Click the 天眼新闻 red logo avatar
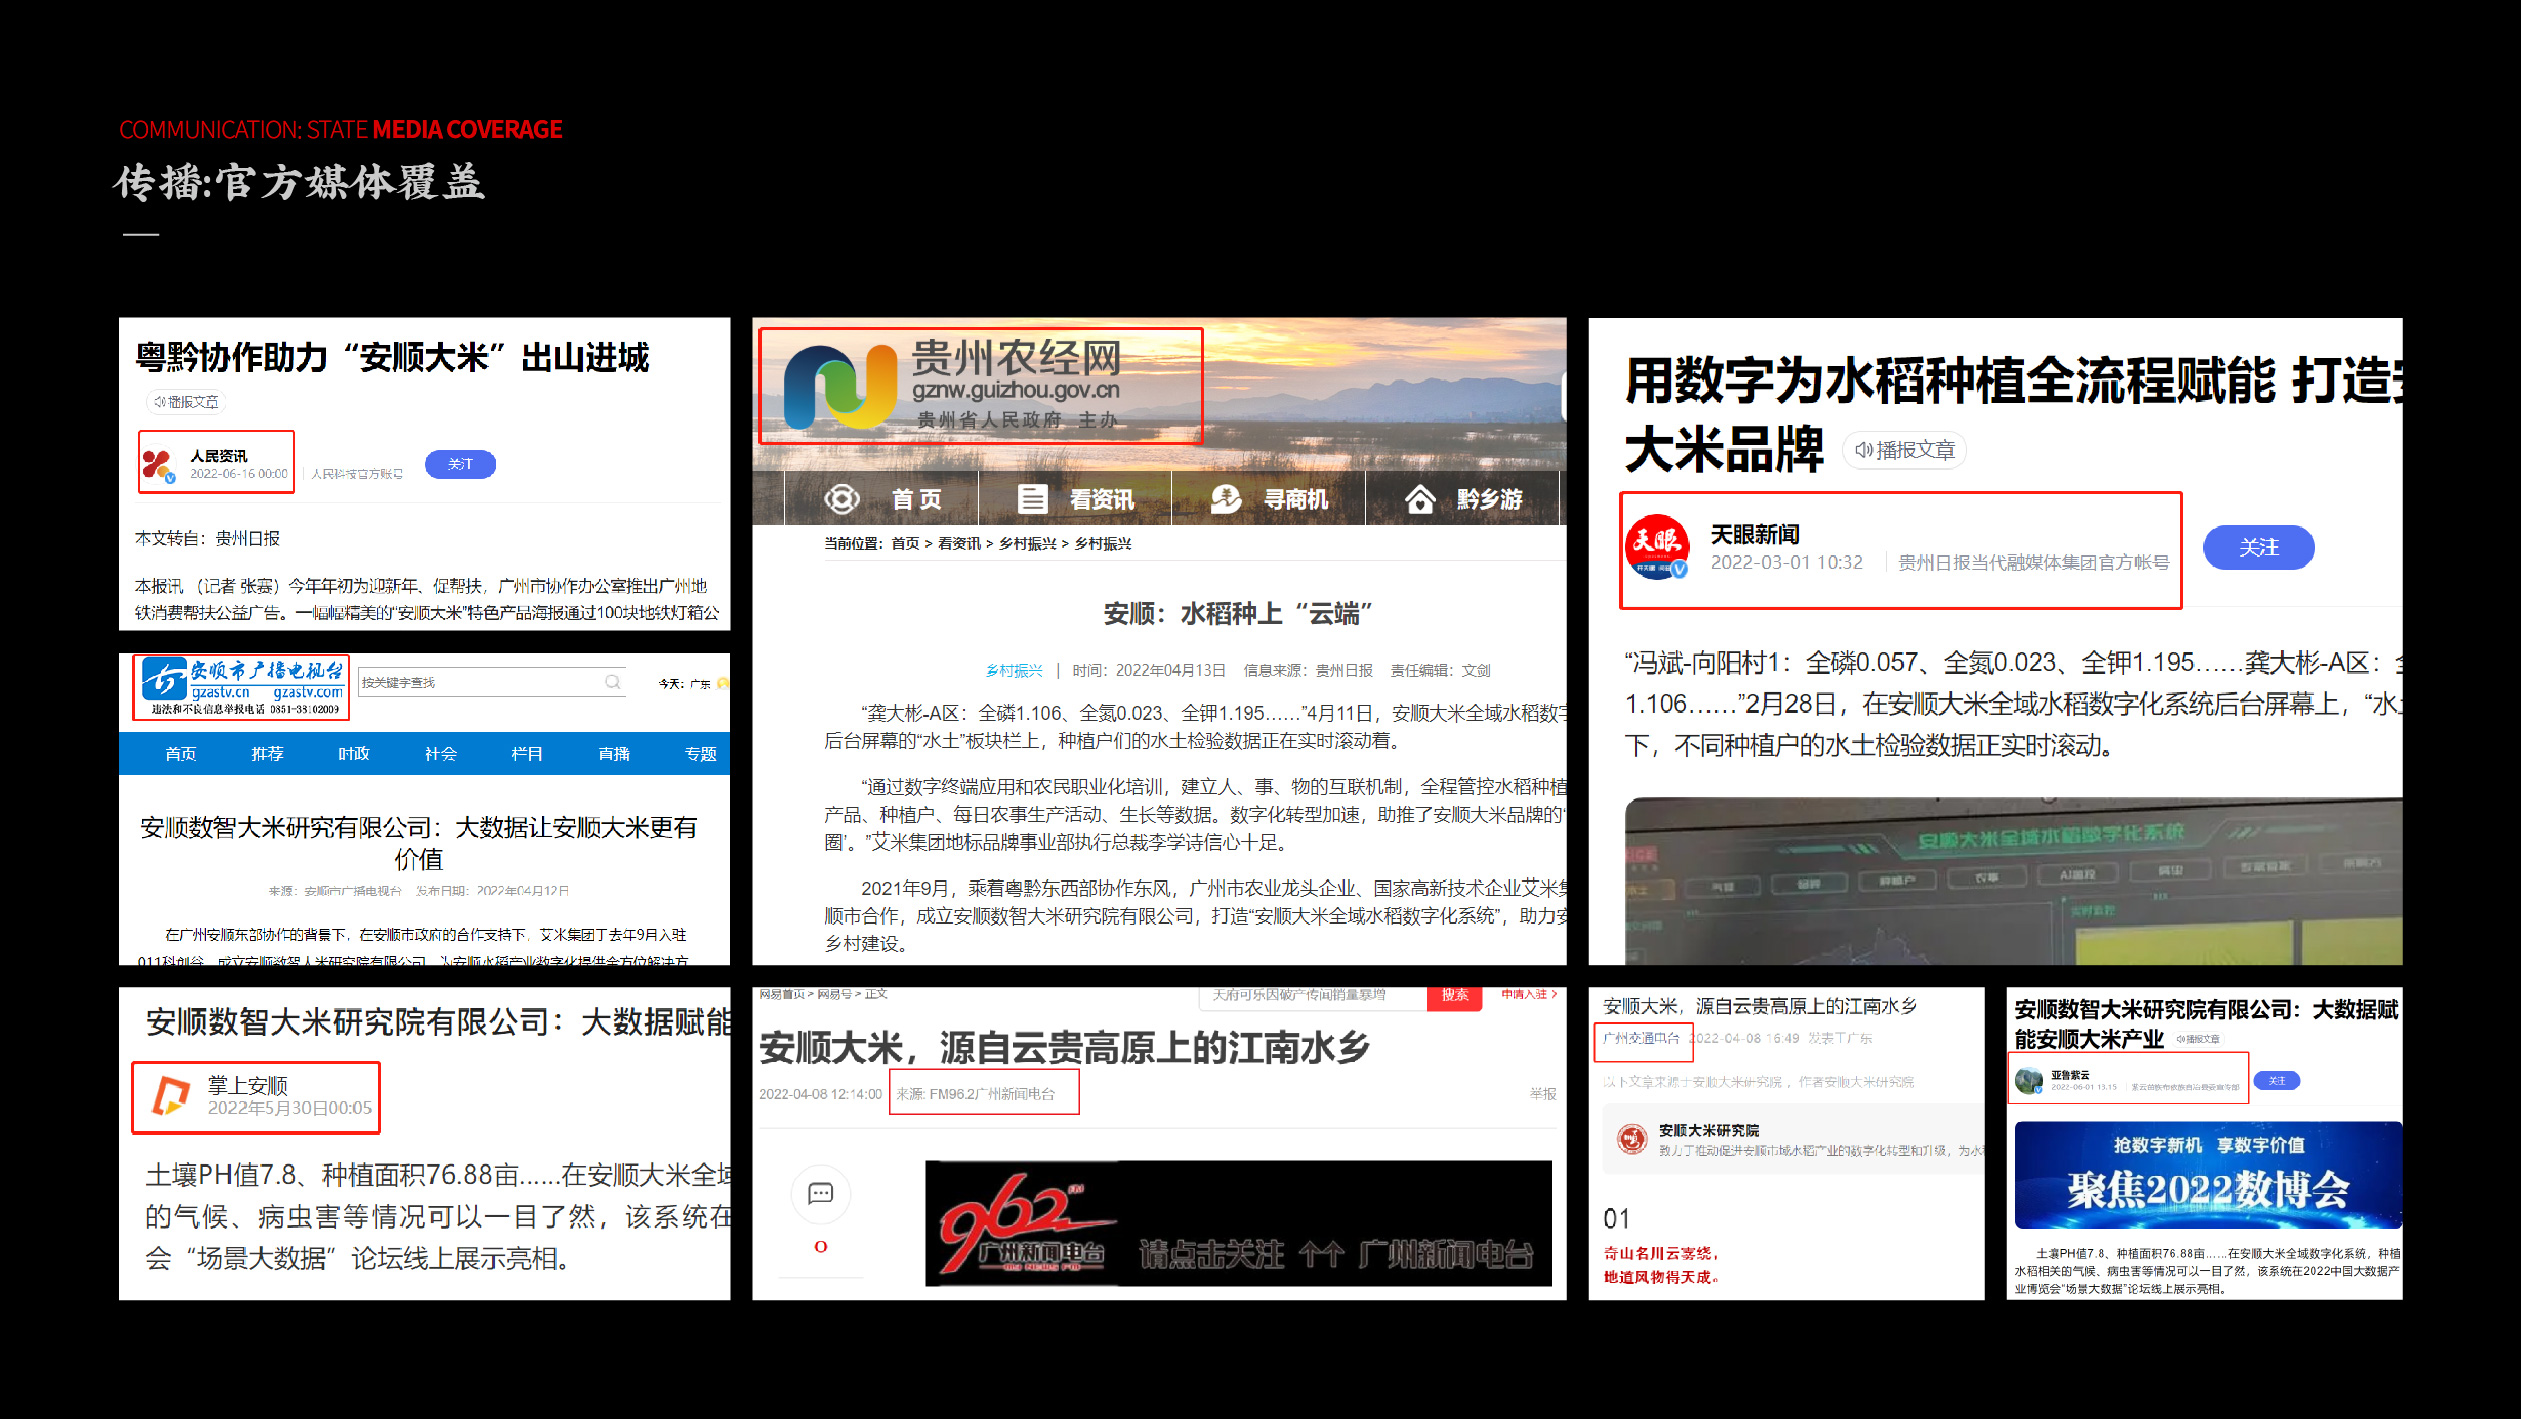The image size is (2521, 1419). (1656, 547)
